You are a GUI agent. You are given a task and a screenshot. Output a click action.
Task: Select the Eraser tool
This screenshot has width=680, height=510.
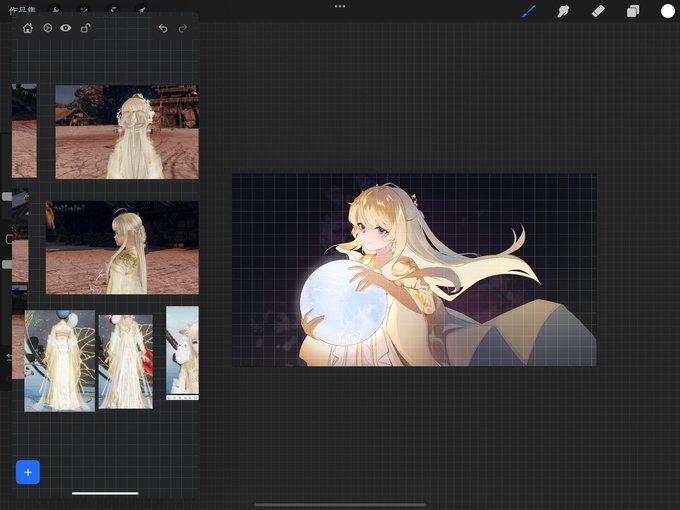(598, 11)
